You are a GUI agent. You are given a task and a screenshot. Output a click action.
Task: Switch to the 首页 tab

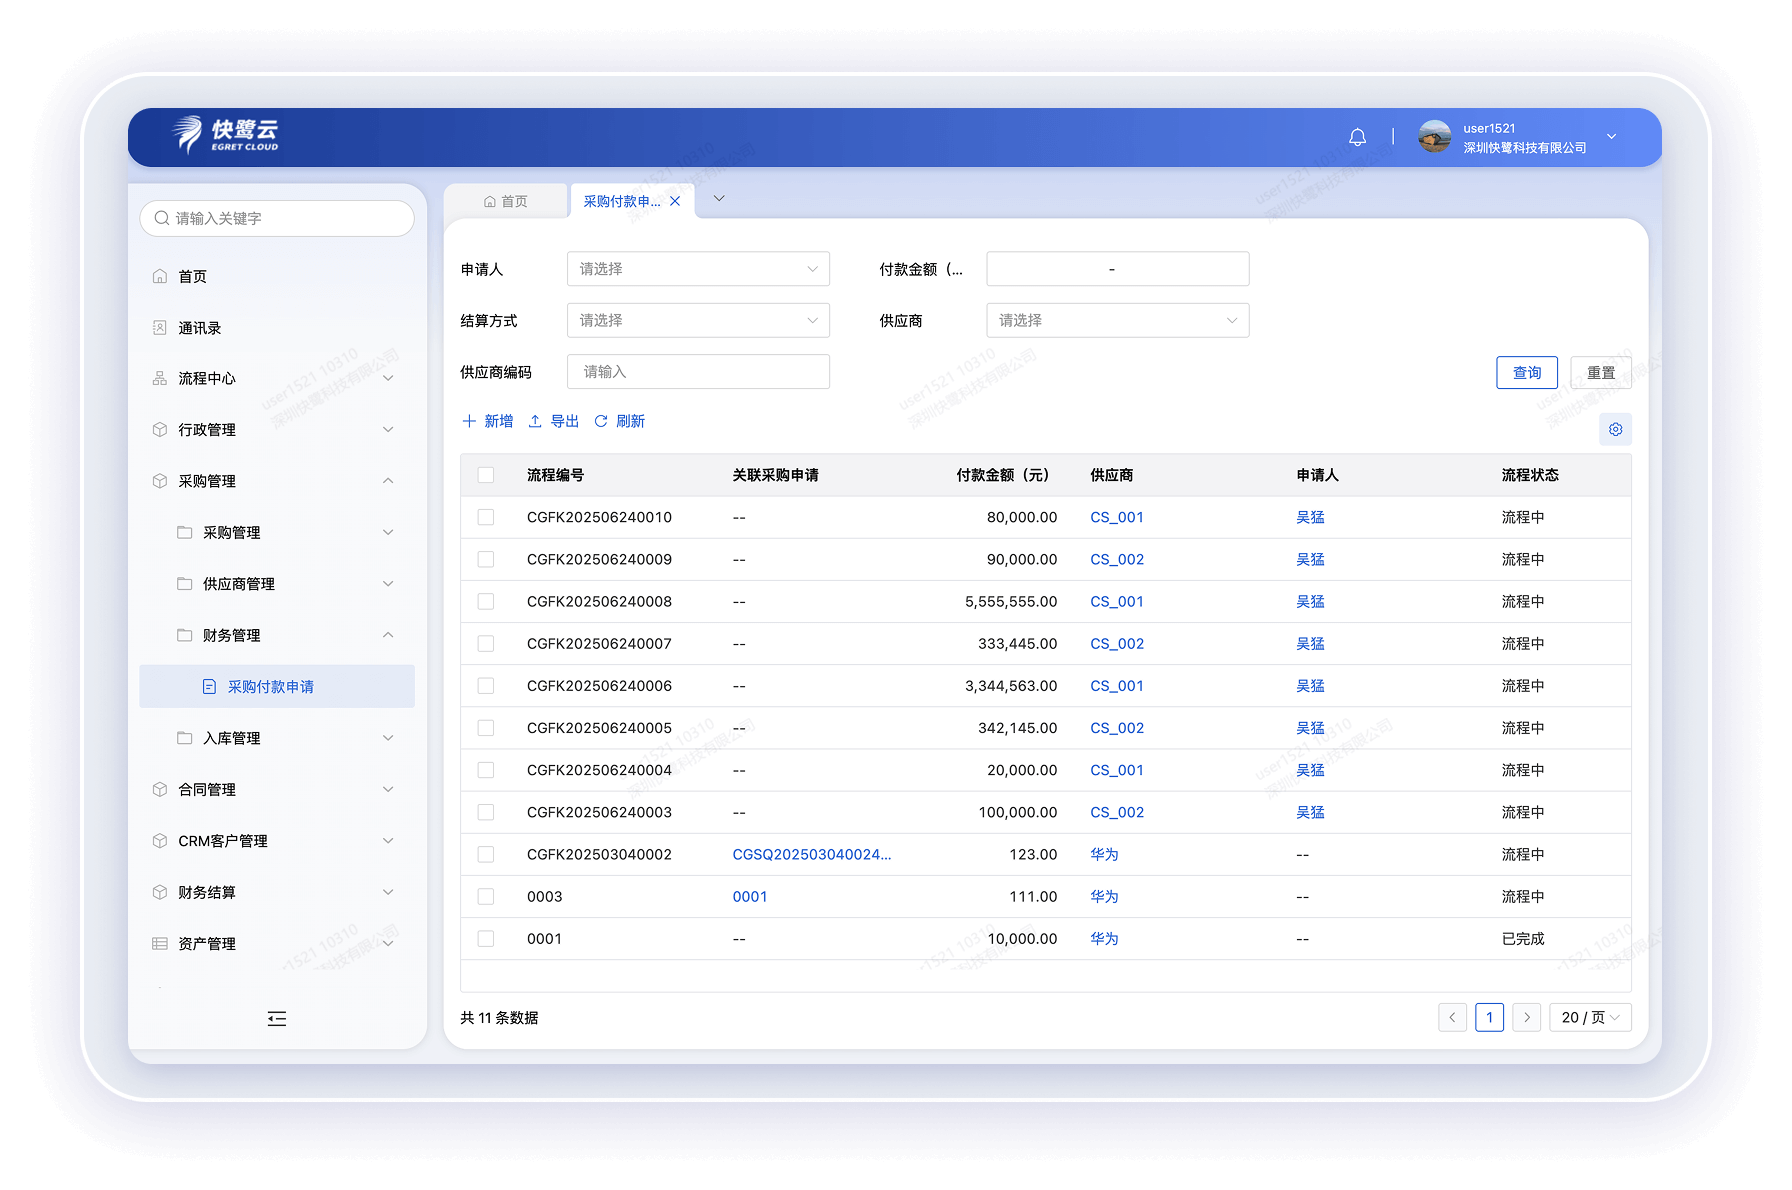tap(506, 201)
